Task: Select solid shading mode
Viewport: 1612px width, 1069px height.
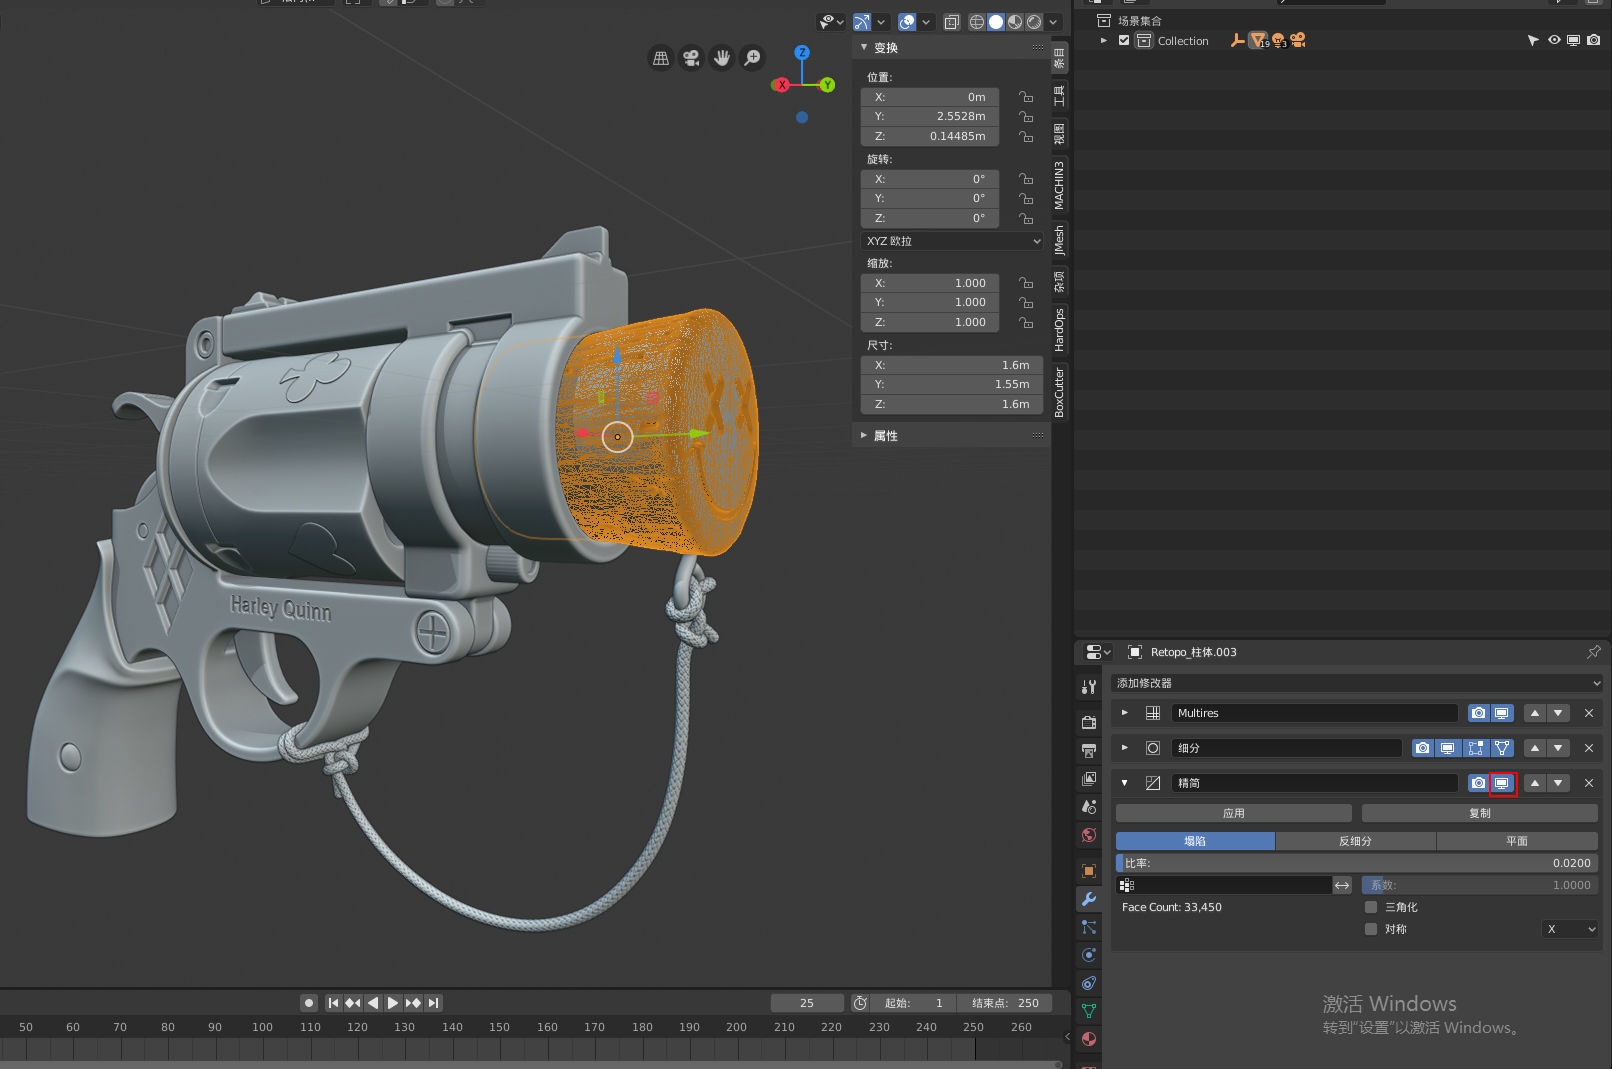Action: 996,22
